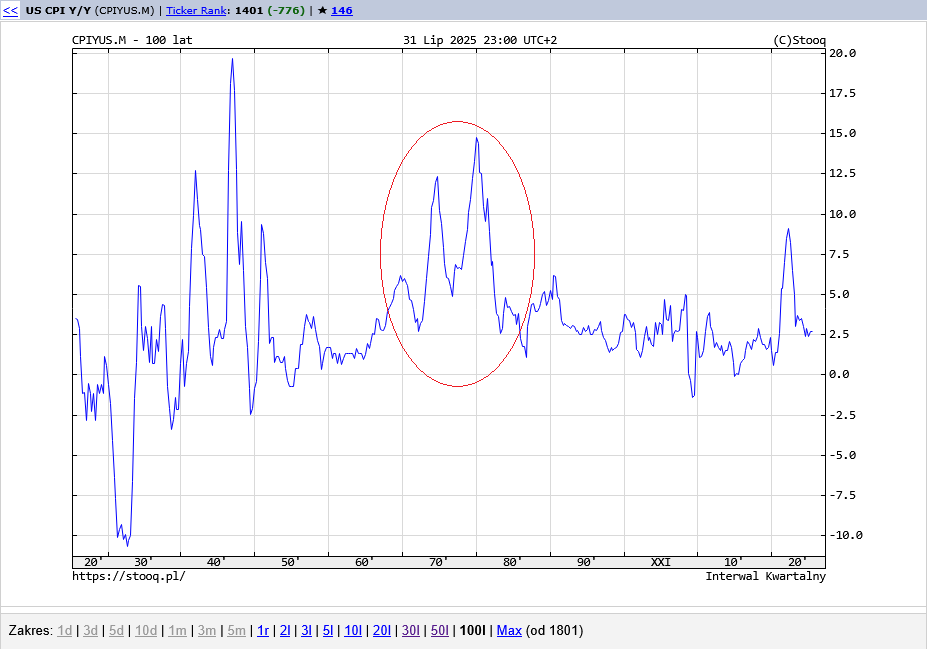Select the Max range link
Image resolution: width=927 pixels, height=649 pixels.
[509, 631]
